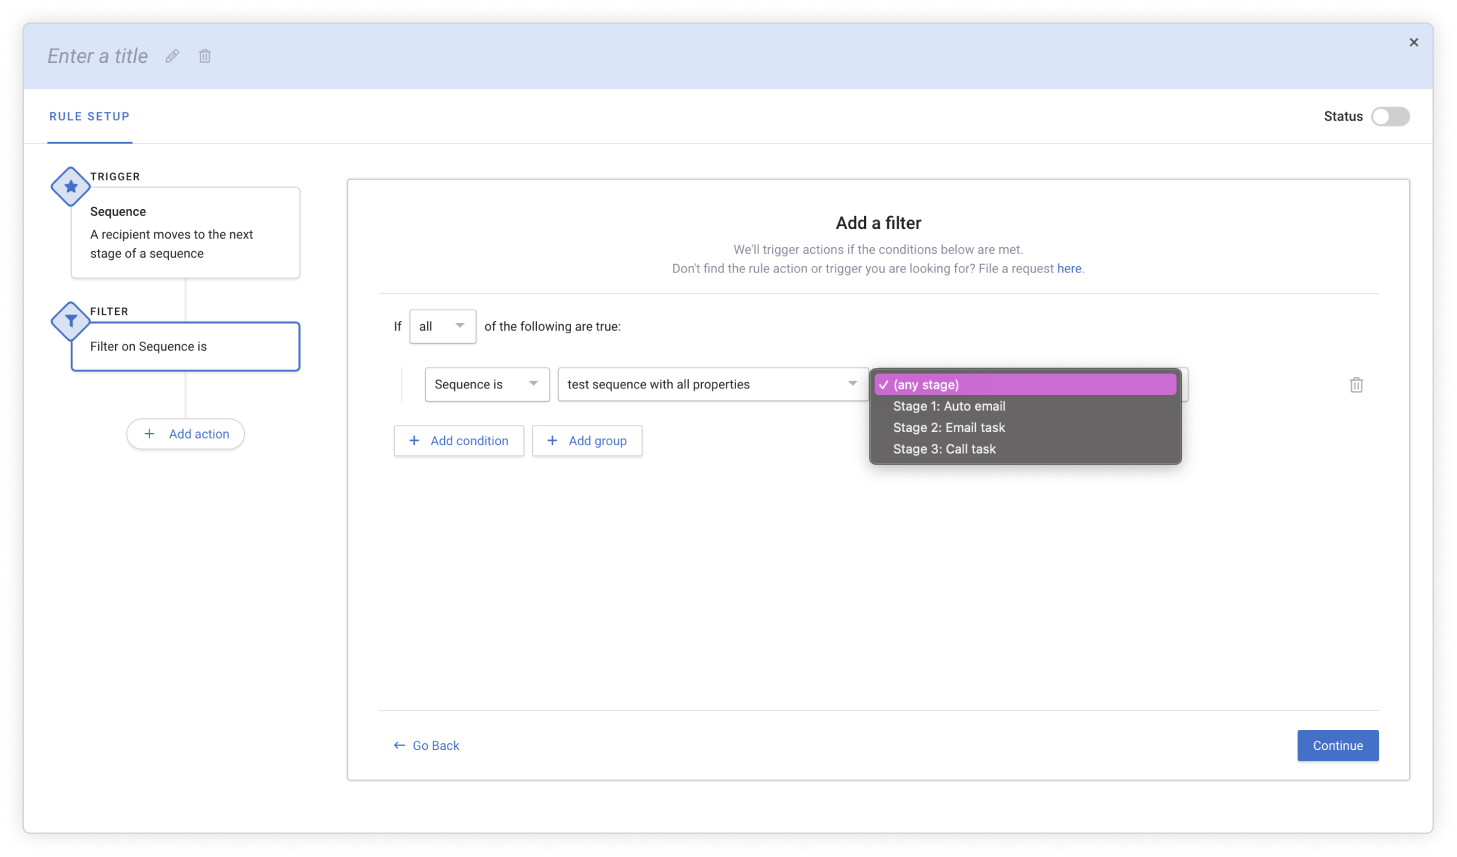Open the test sequence selection dropdown
The width and height of the screenshot is (1457, 857).
click(x=713, y=384)
